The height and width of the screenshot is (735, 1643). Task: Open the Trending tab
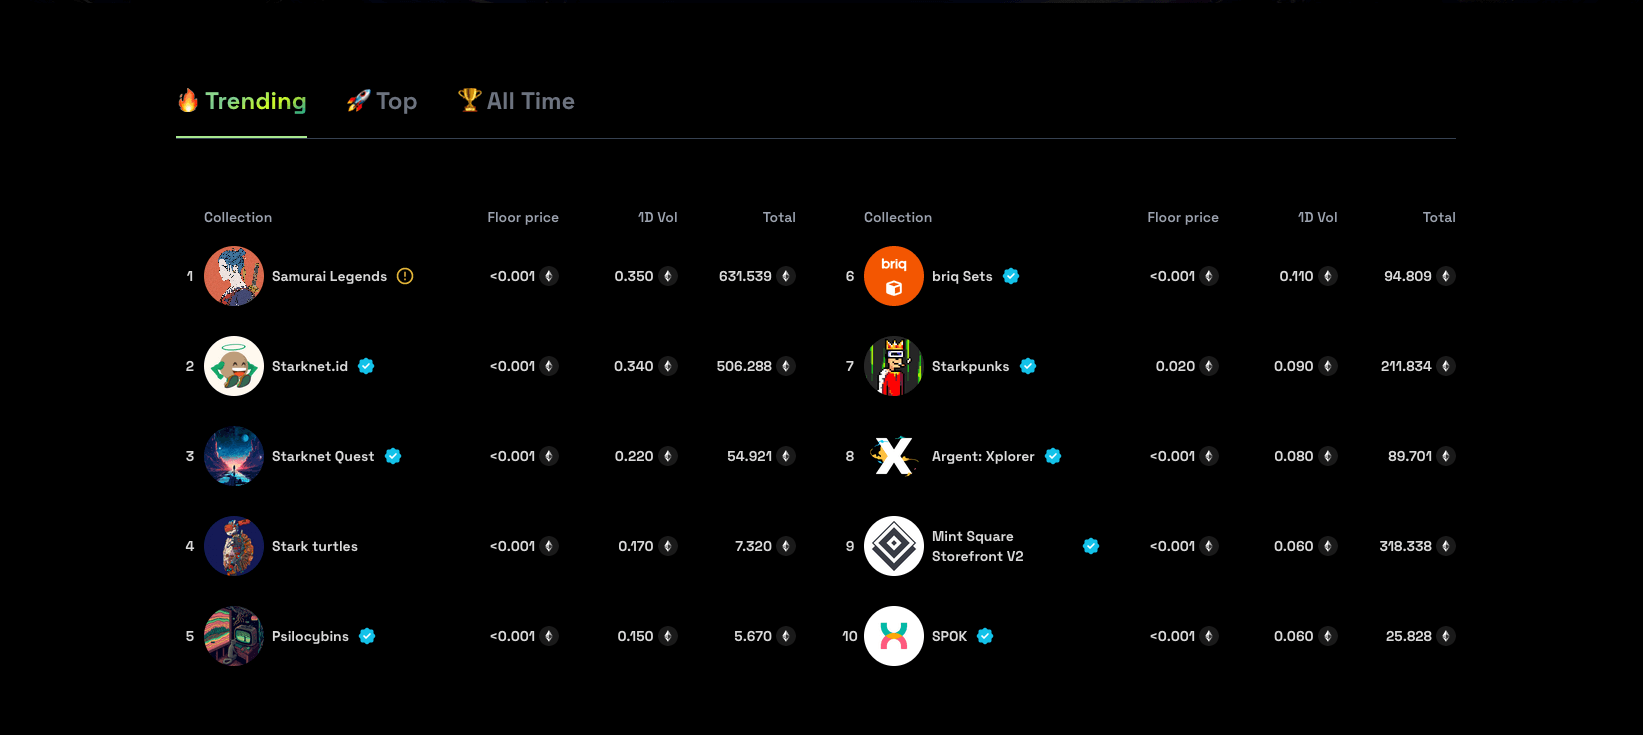click(242, 101)
